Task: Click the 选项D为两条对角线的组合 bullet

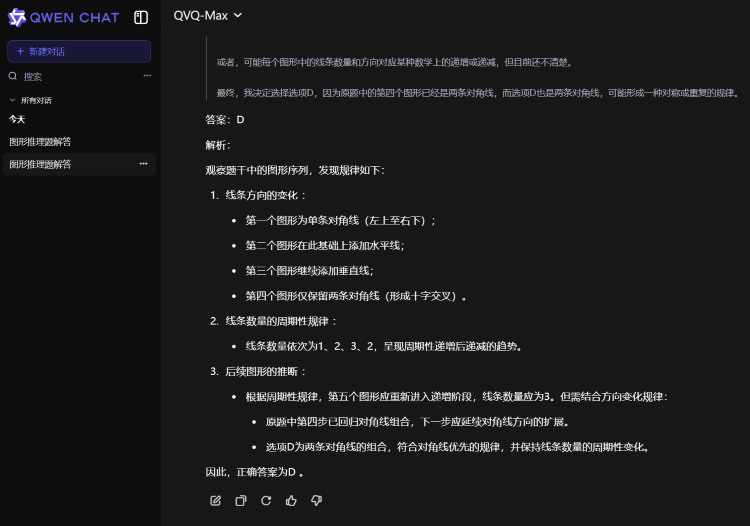Action: click(457, 447)
